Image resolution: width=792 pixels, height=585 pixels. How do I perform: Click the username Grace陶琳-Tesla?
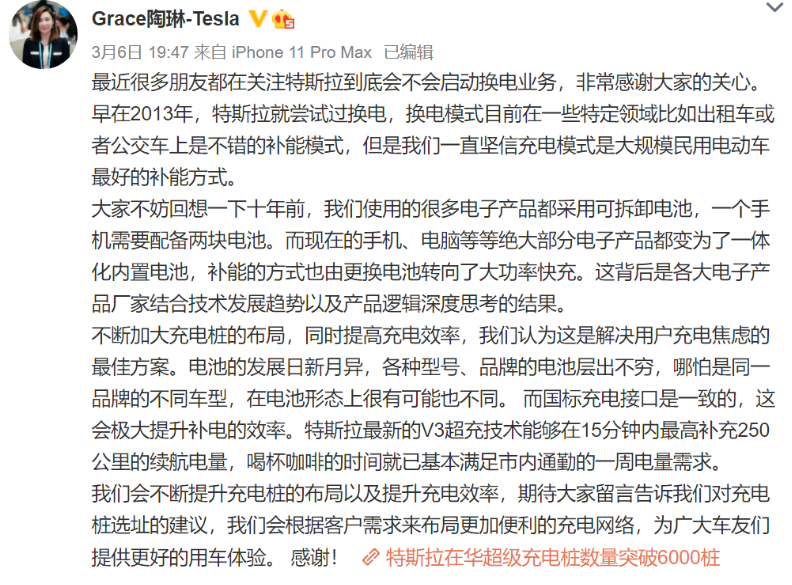(x=165, y=19)
